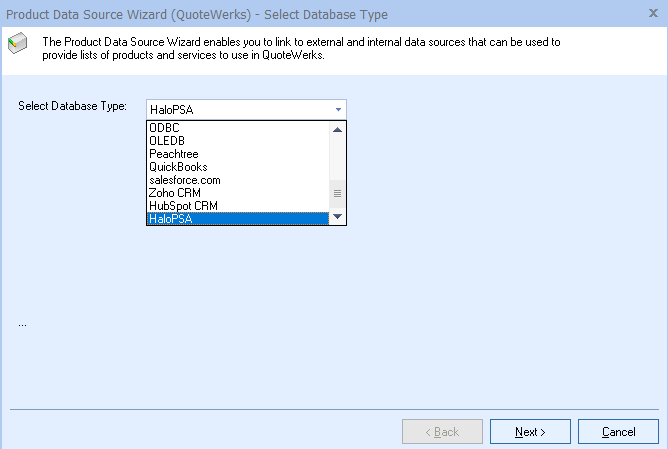The width and height of the screenshot is (668, 449).
Task: Select Zoho CRM from the list
Action: click(x=176, y=193)
